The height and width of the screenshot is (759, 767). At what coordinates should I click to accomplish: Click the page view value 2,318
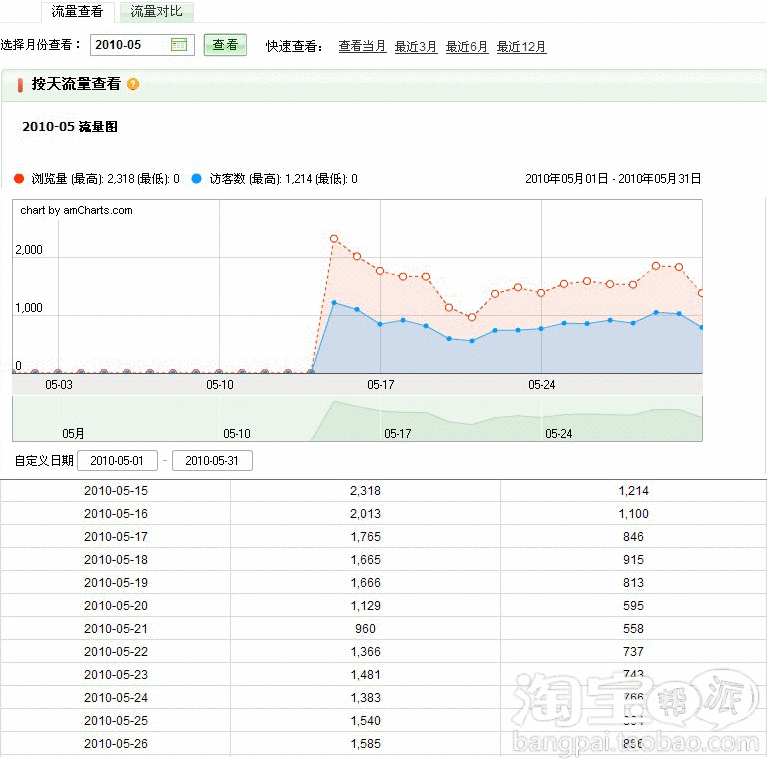(x=365, y=491)
